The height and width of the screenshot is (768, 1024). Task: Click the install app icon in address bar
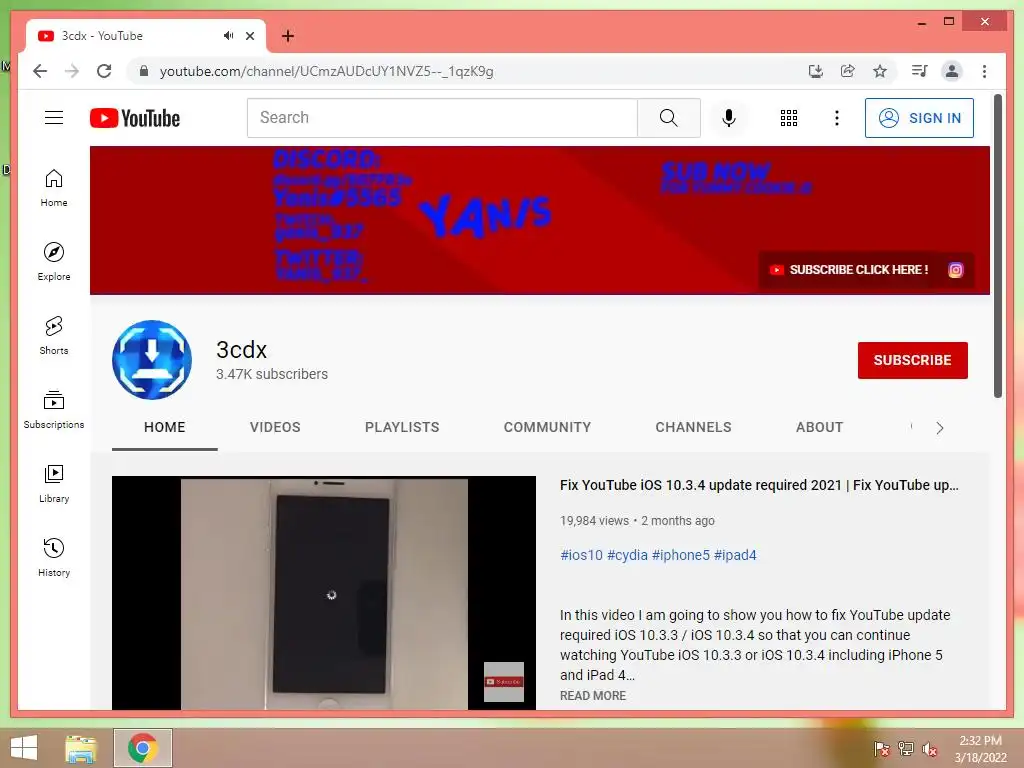point(816,71)
